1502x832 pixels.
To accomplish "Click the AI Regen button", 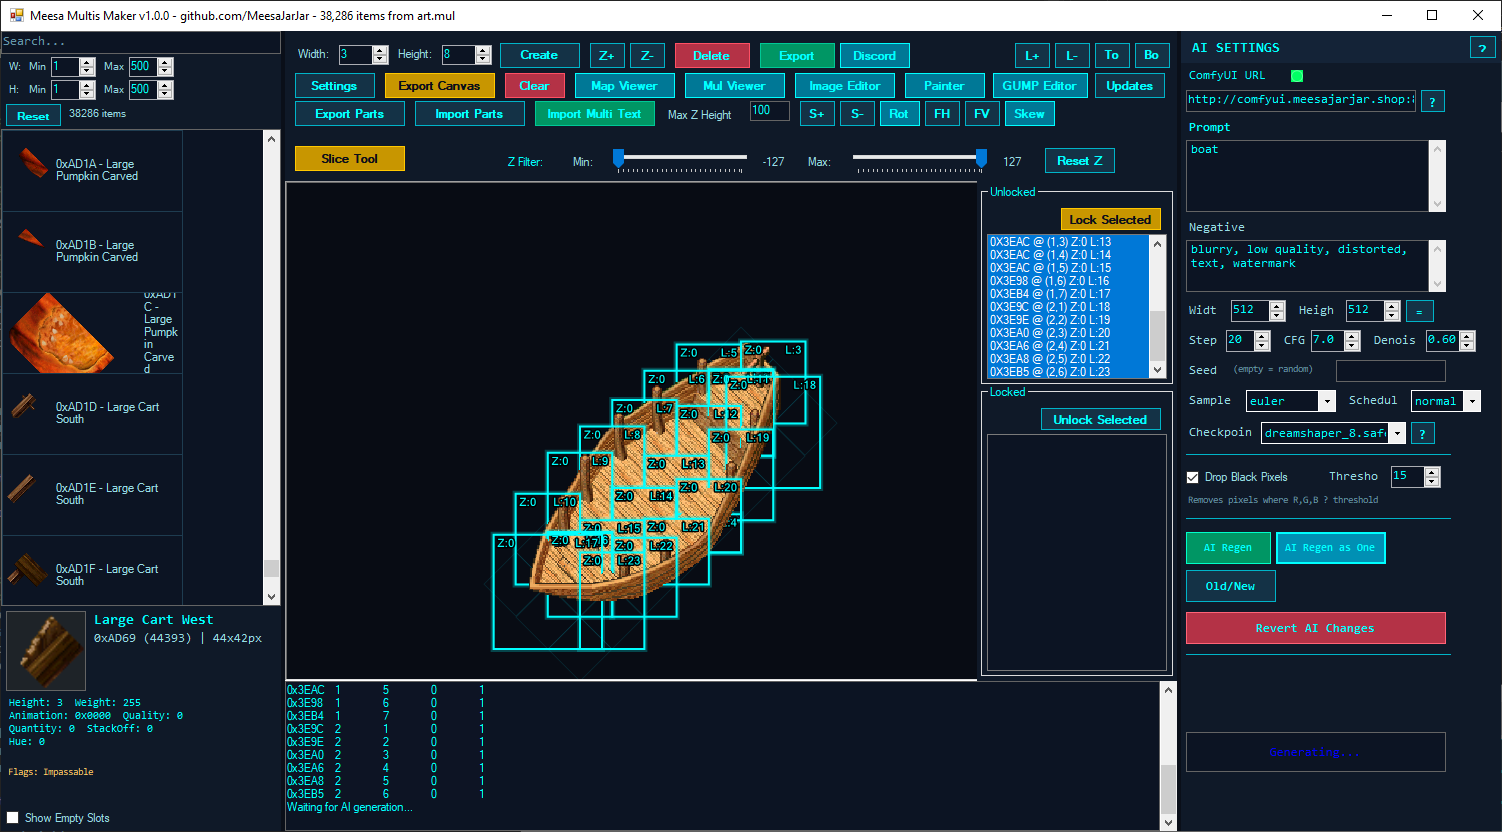I will pyautogui.click(x=1228, y=547).
